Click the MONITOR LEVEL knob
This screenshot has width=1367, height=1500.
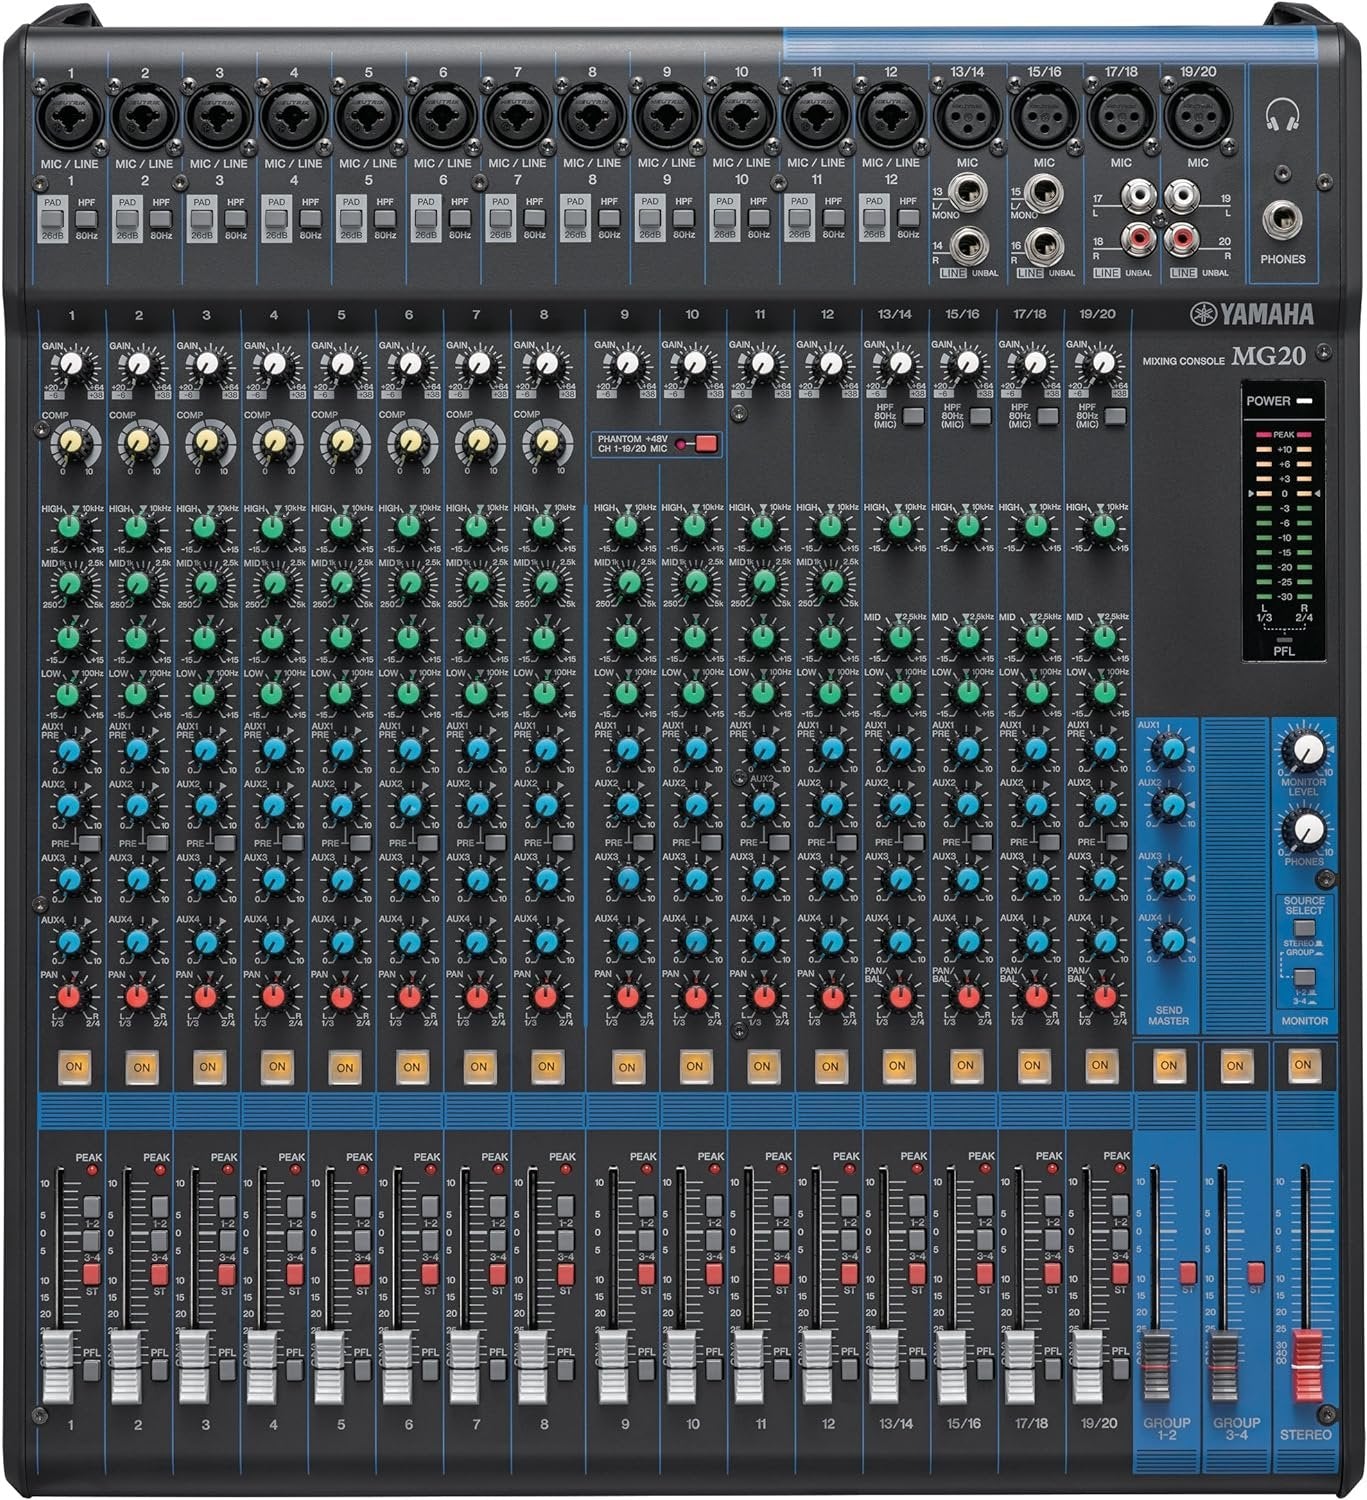click(x=1307, y=749)
